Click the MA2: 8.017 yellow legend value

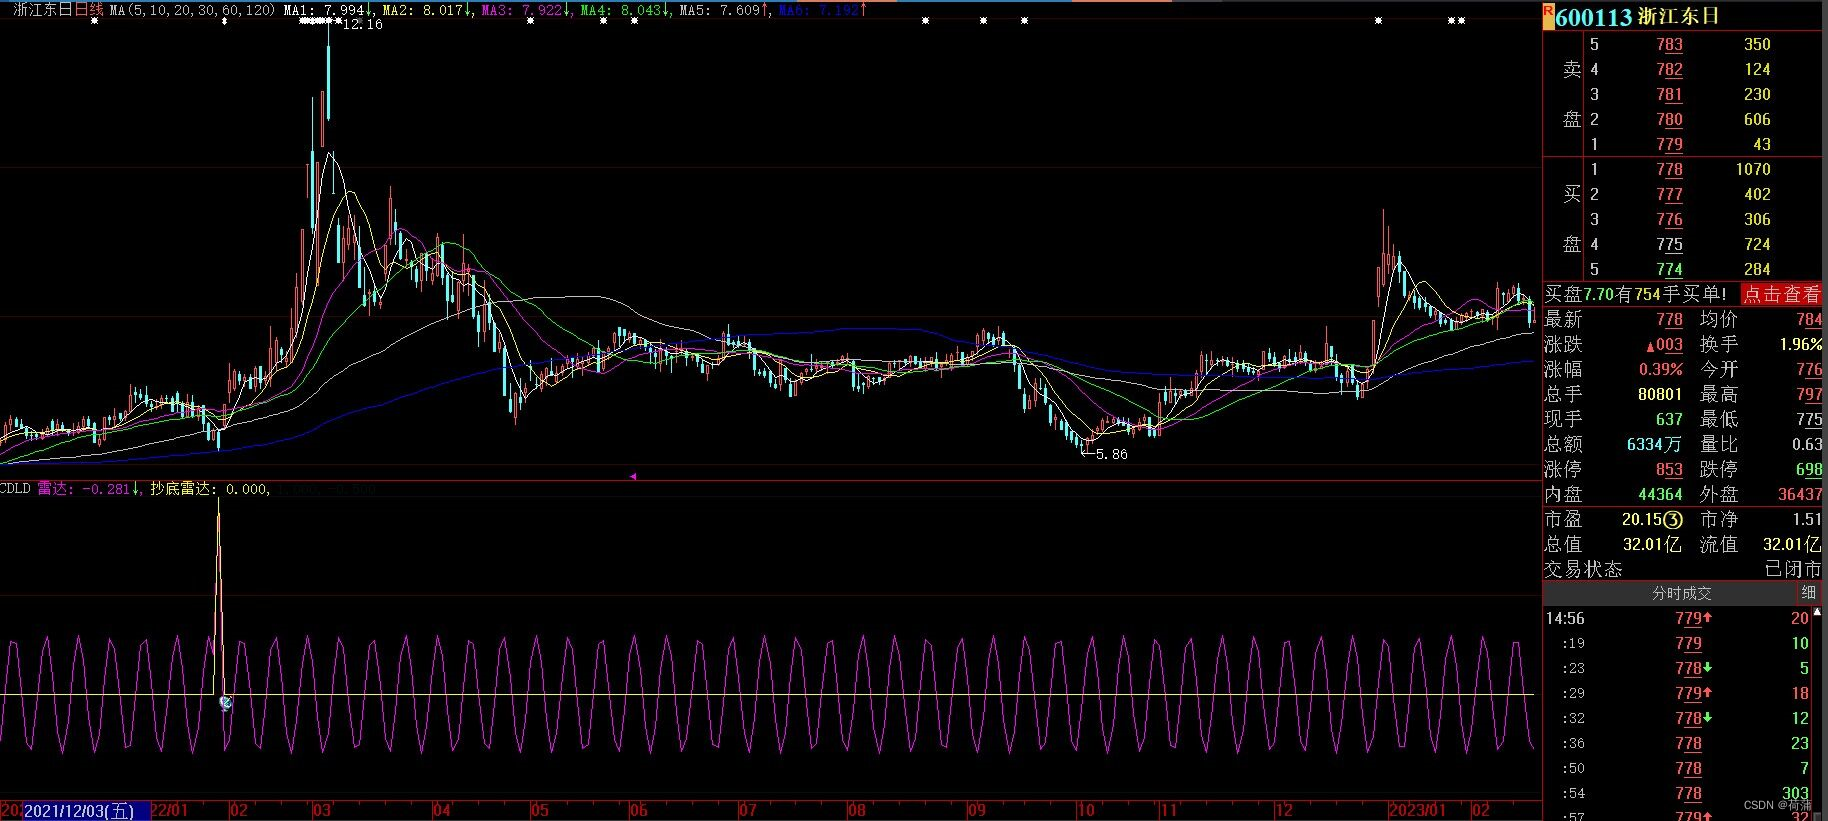tap(428, 10)
